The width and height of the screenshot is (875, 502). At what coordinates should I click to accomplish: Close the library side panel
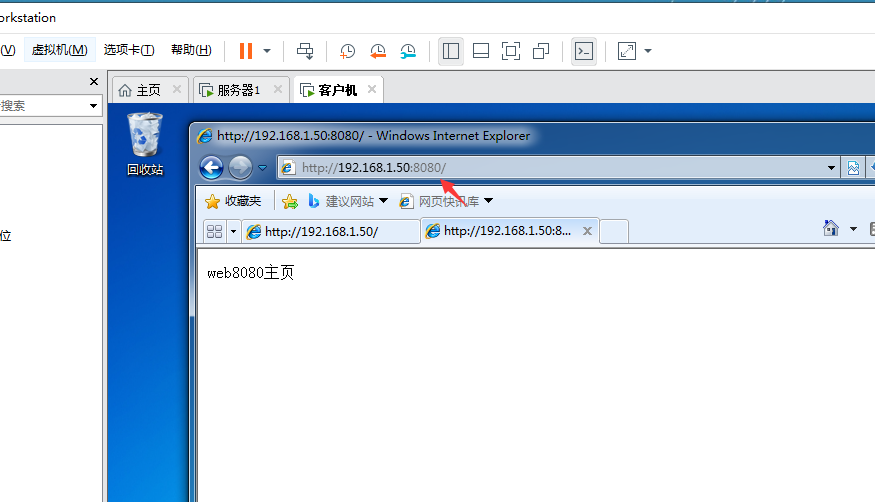(94, 81)
